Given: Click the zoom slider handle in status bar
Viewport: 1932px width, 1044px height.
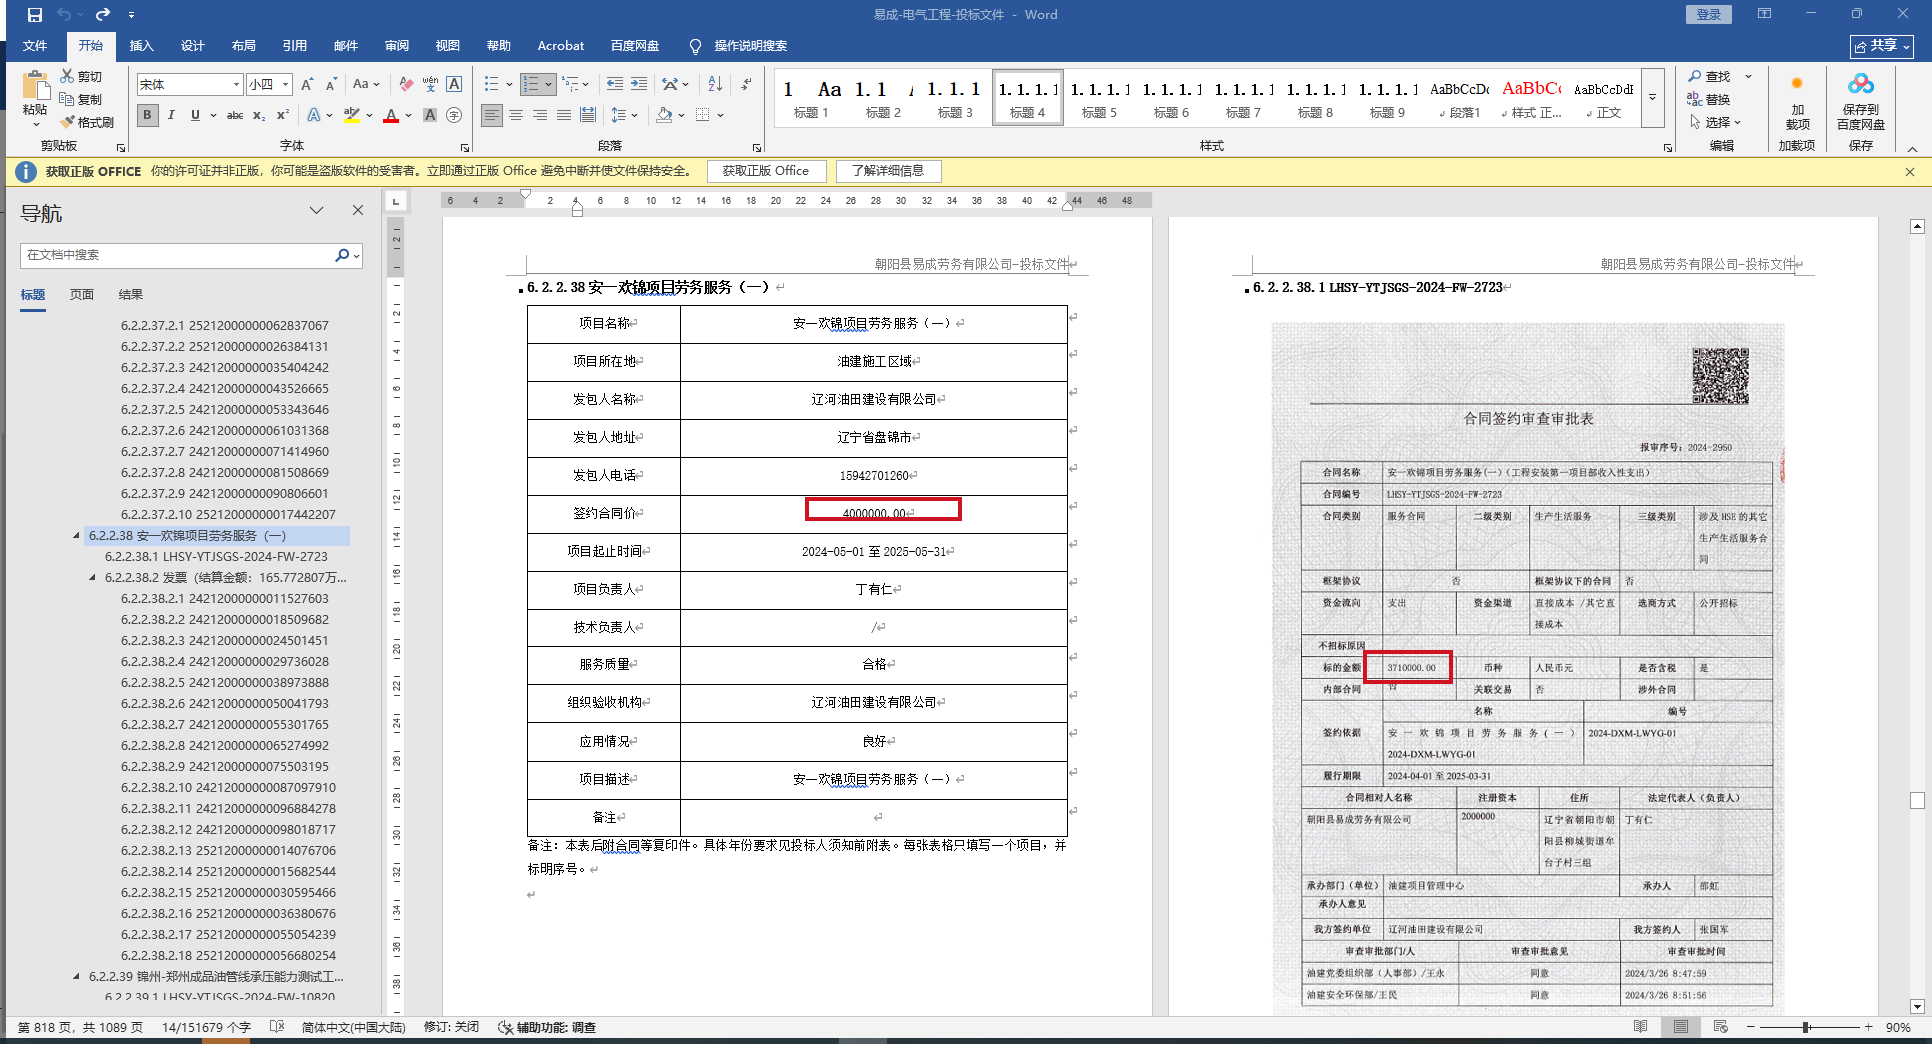Looking at the screenshot, I should click(1806, 1027).
